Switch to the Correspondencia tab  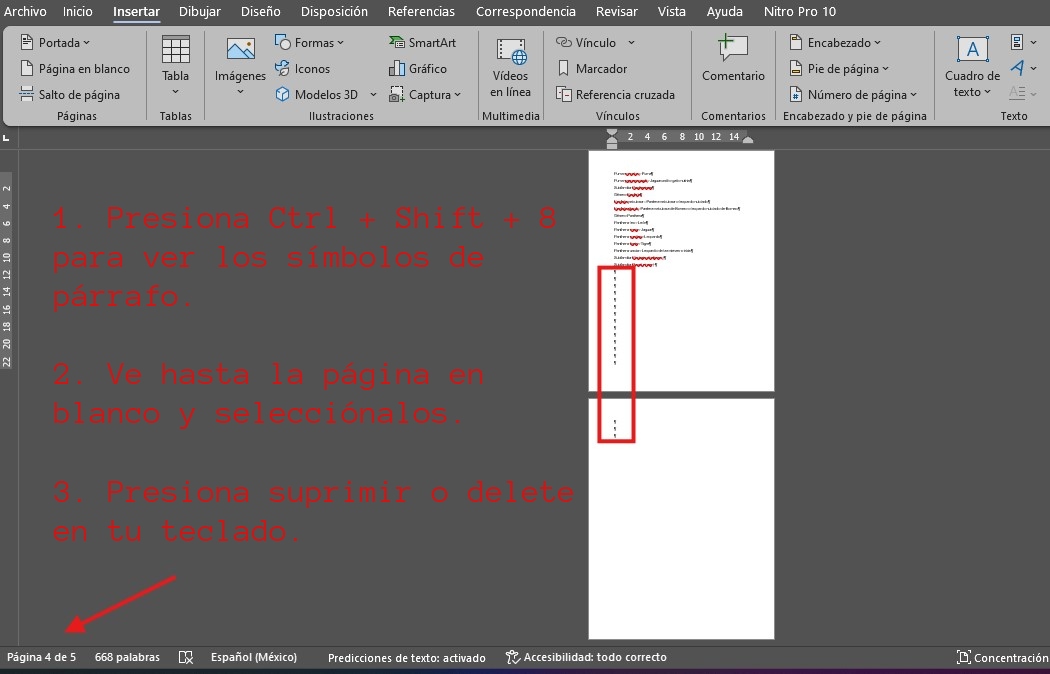tap(526, 11)
